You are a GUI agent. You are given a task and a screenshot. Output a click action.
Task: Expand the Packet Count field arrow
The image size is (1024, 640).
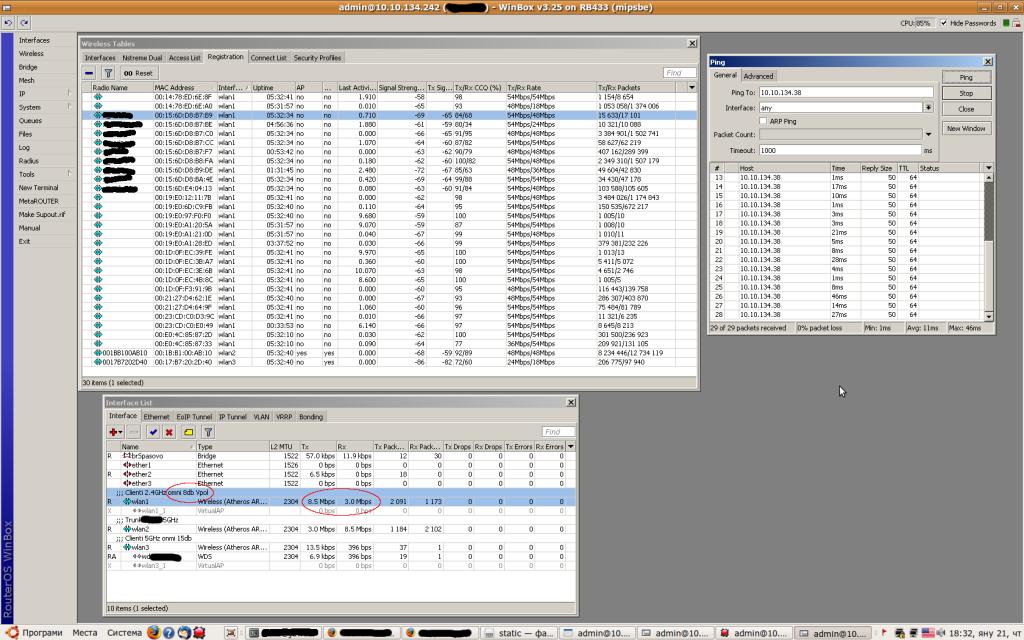(x=929, y=134)
